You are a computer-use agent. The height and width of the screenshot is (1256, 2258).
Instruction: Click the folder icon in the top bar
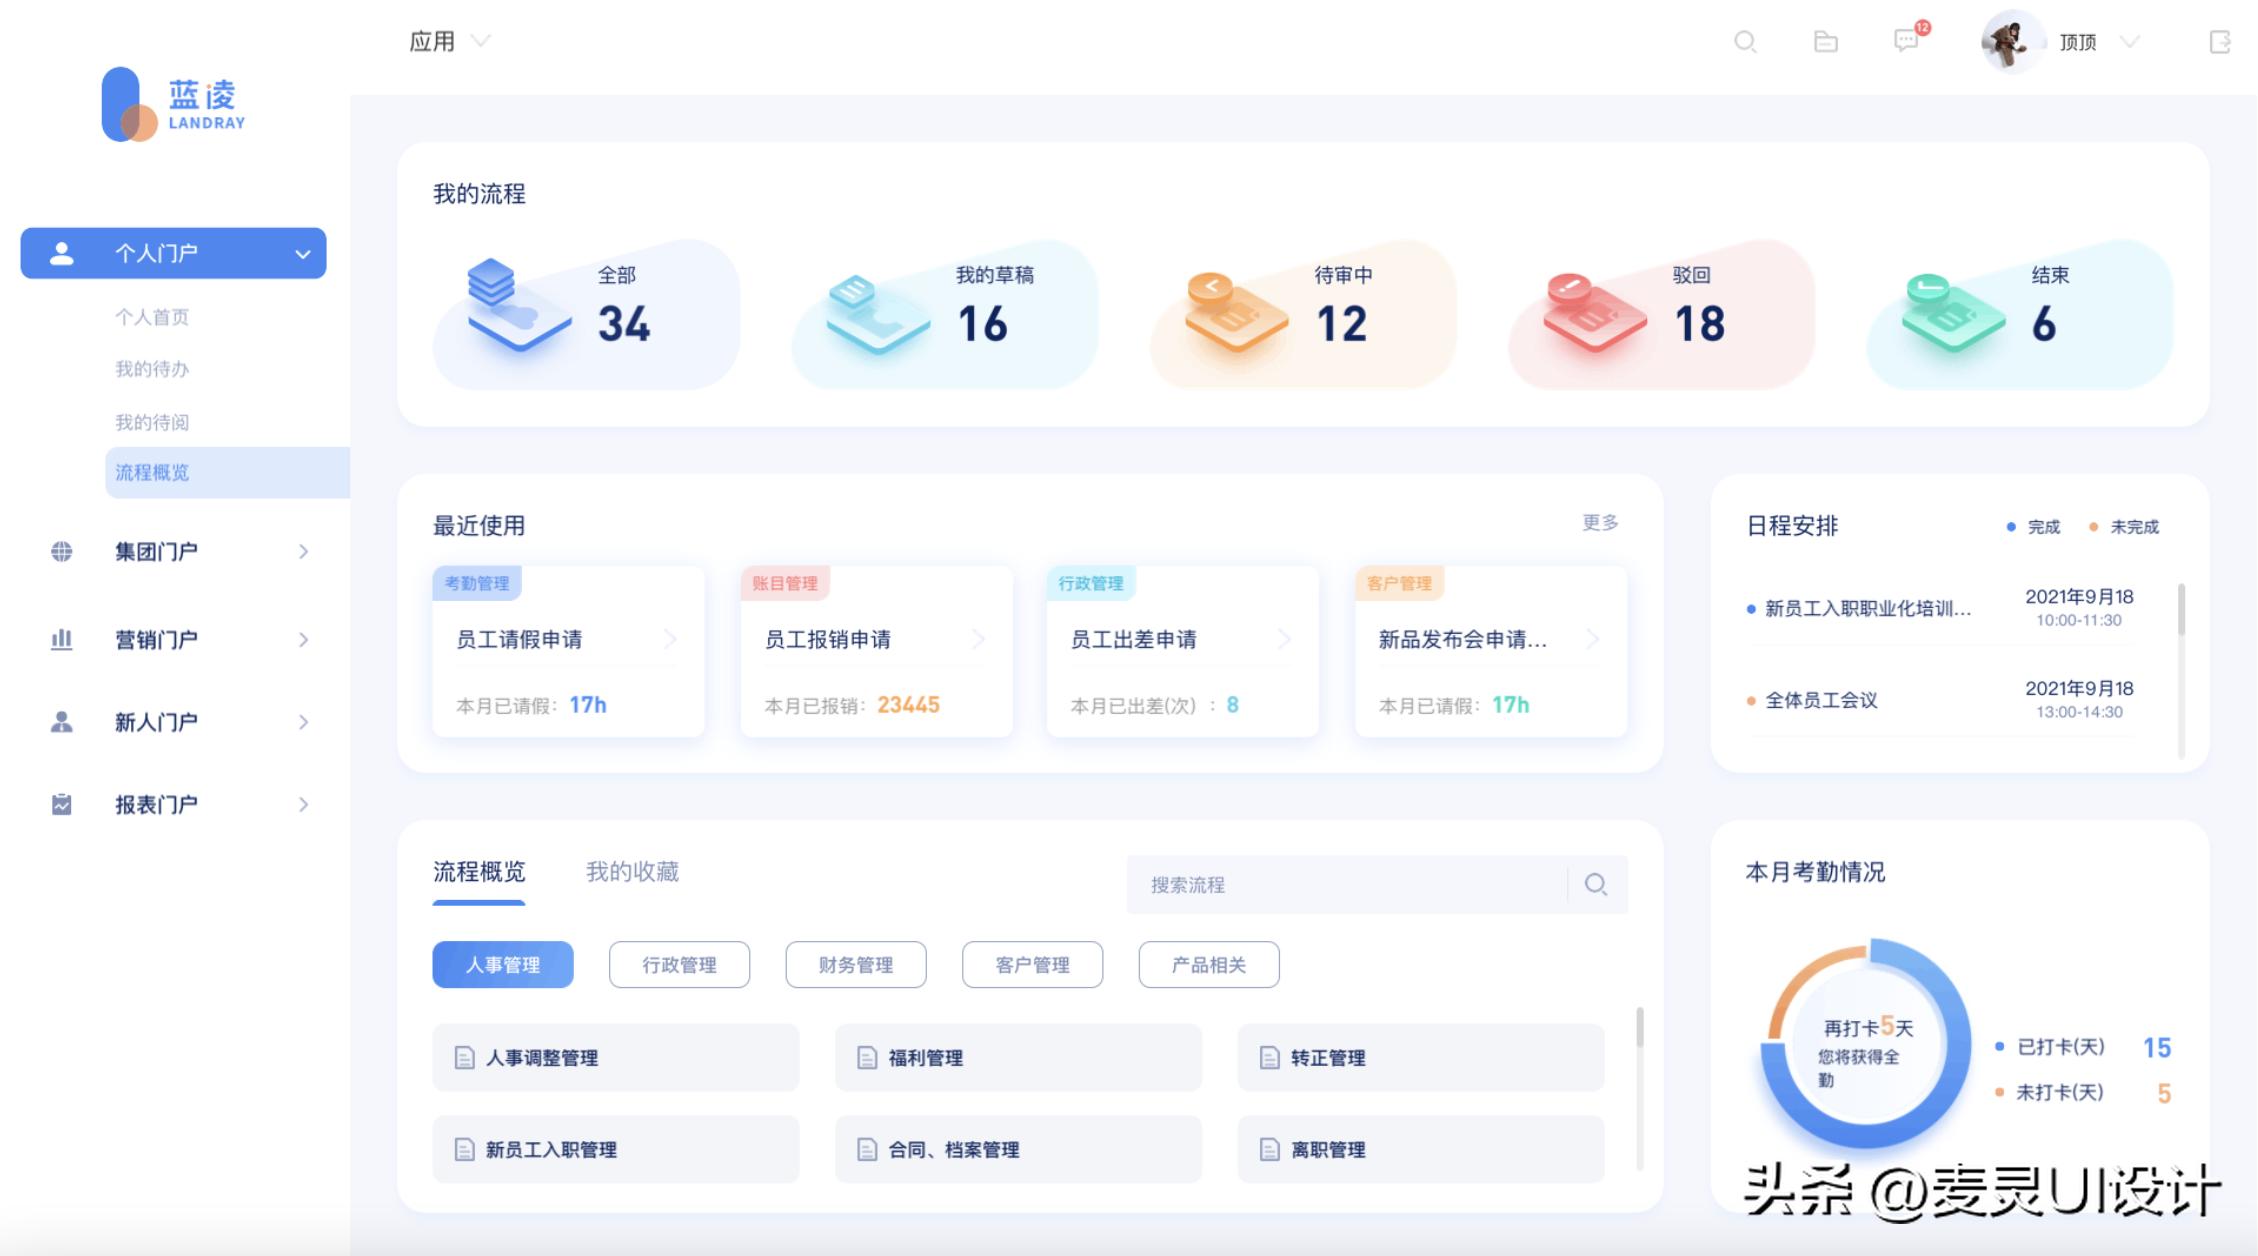1825,42
